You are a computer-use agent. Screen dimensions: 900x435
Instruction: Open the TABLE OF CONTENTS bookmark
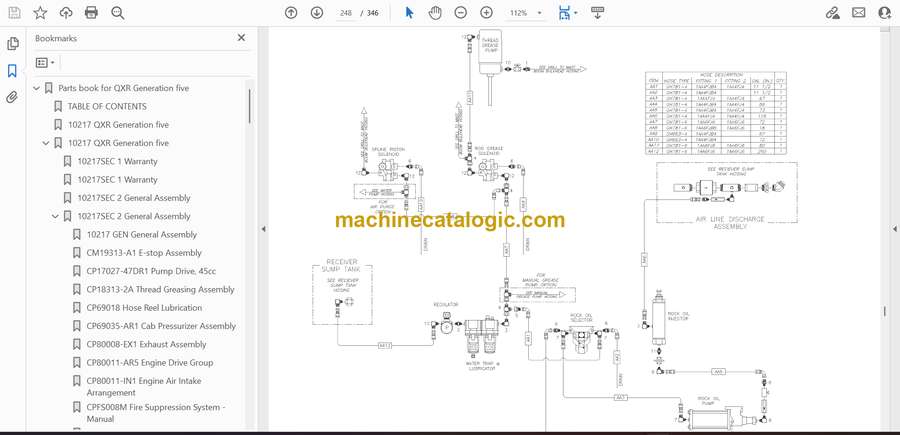106,106
